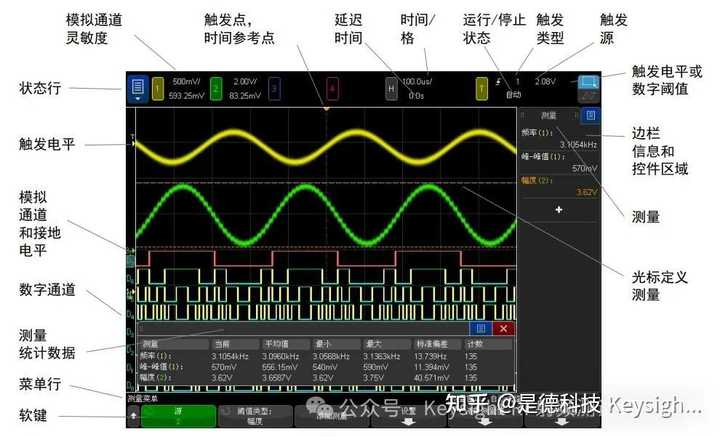Click the rising edge trigger type symbol
The height and width of the screenshot is (437, 720).
coord(498,82)
